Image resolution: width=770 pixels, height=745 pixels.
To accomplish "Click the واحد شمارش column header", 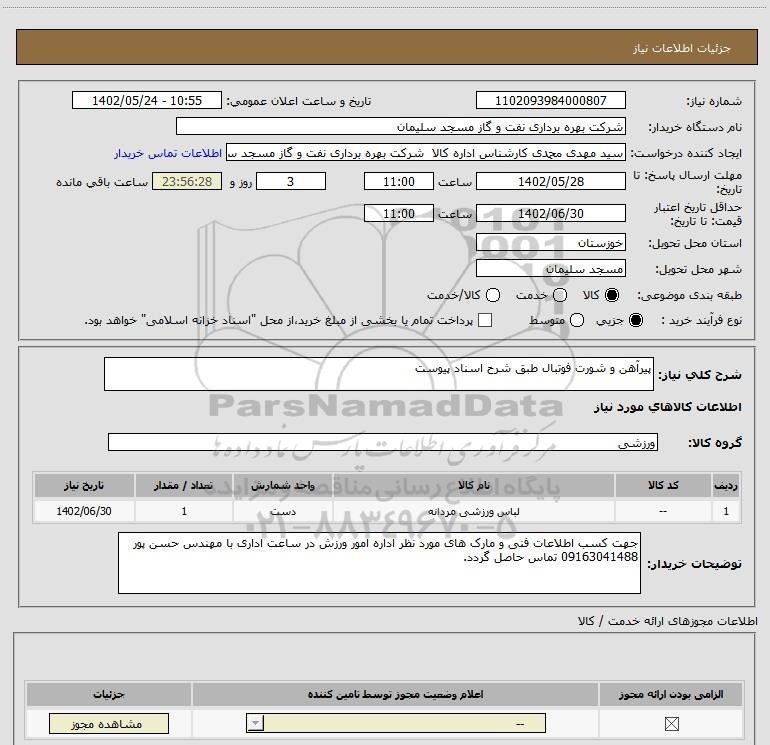I will (x=283, y=485).
